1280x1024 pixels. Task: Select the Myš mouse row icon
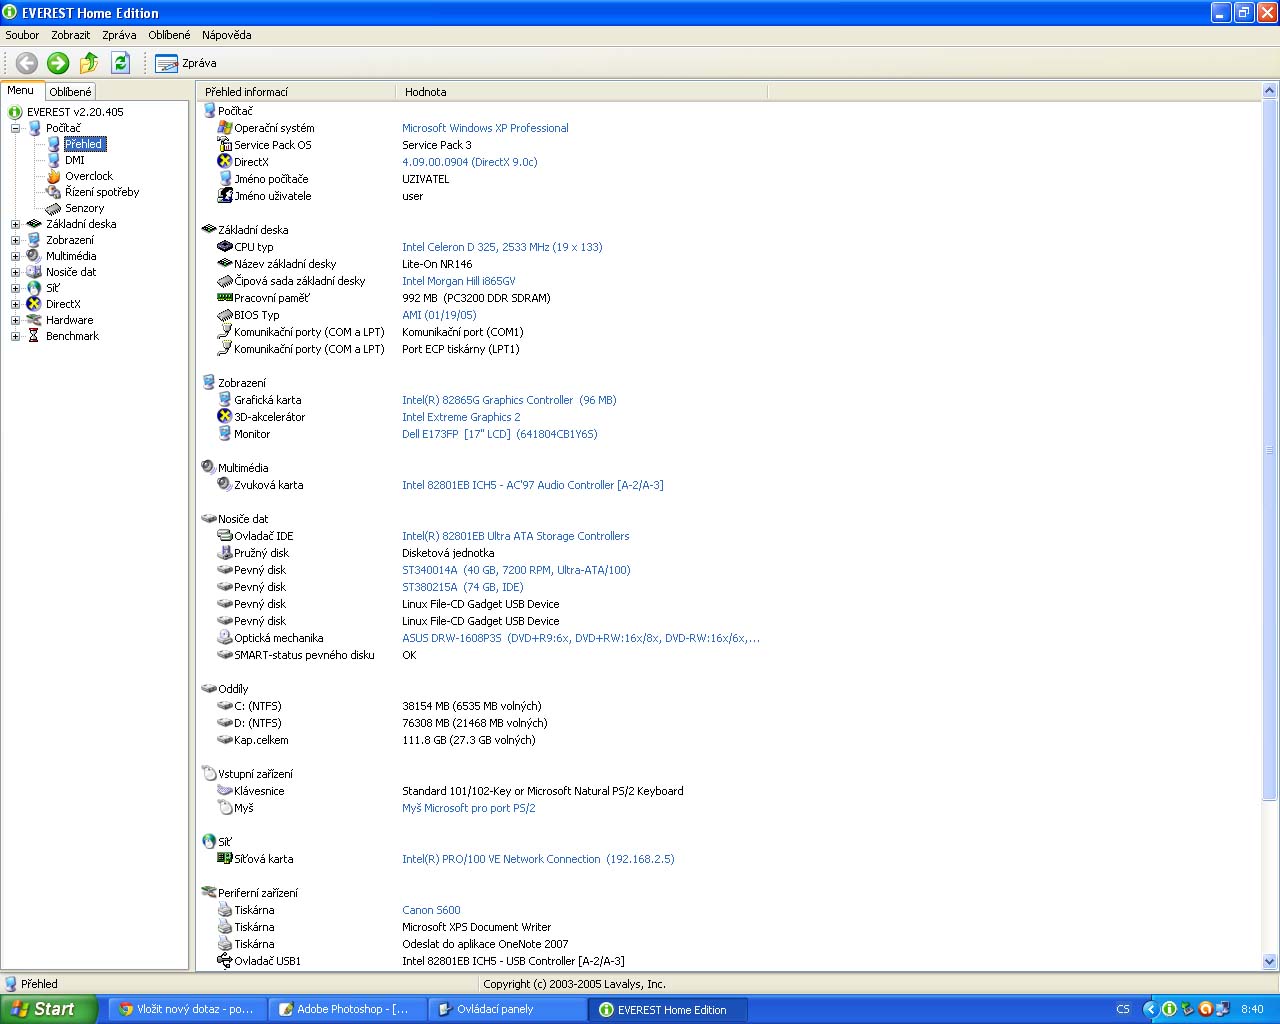tap(225, 808)
